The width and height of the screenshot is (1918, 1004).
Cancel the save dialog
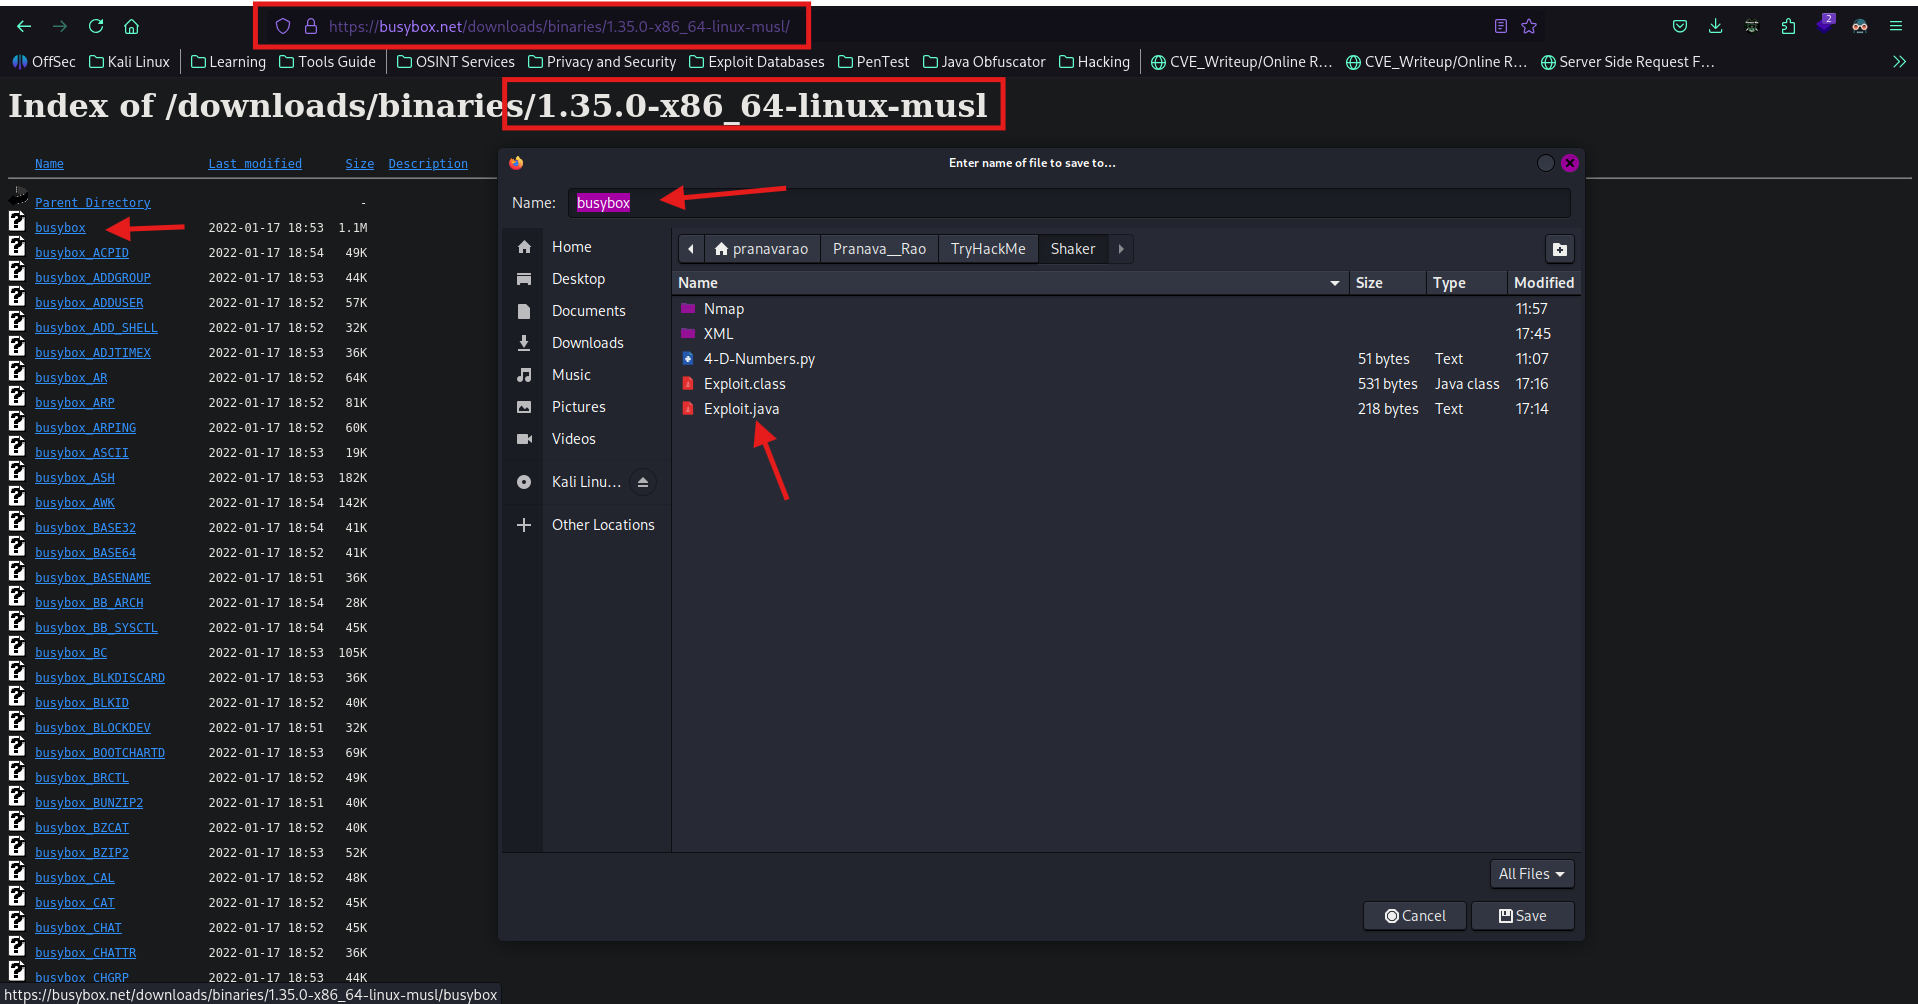tap(1414, 916)
